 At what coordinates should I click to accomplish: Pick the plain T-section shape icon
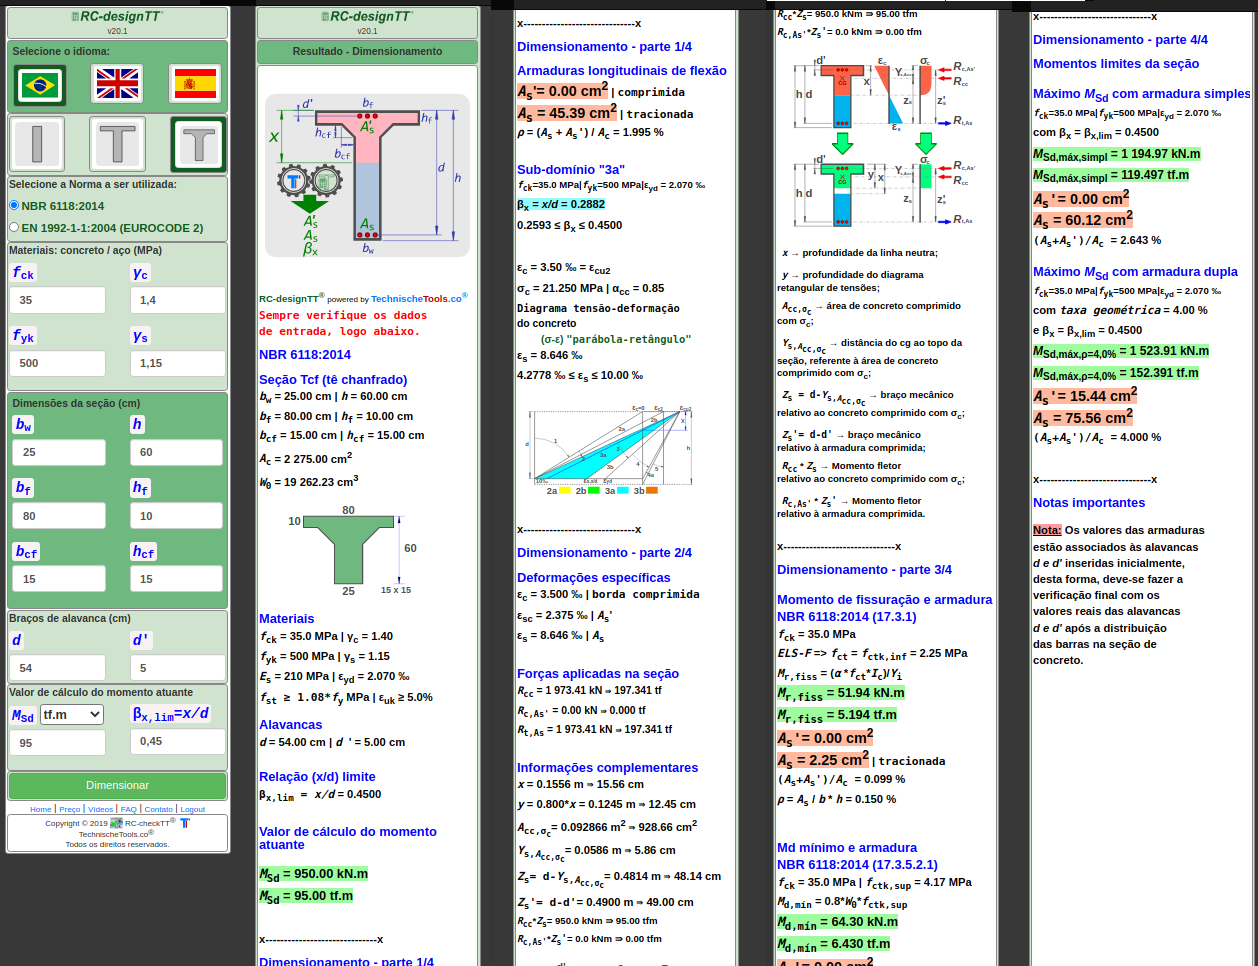coord(118,143)
